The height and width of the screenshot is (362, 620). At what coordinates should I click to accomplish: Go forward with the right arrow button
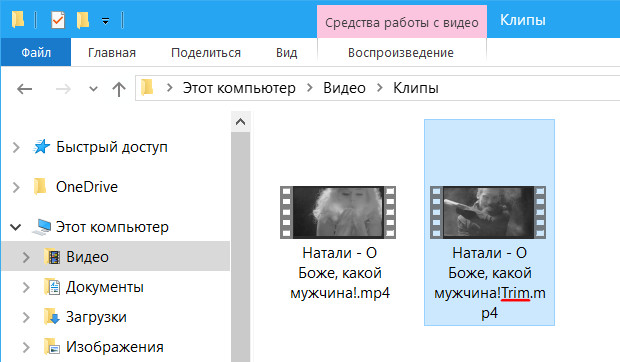pos(63,89)
